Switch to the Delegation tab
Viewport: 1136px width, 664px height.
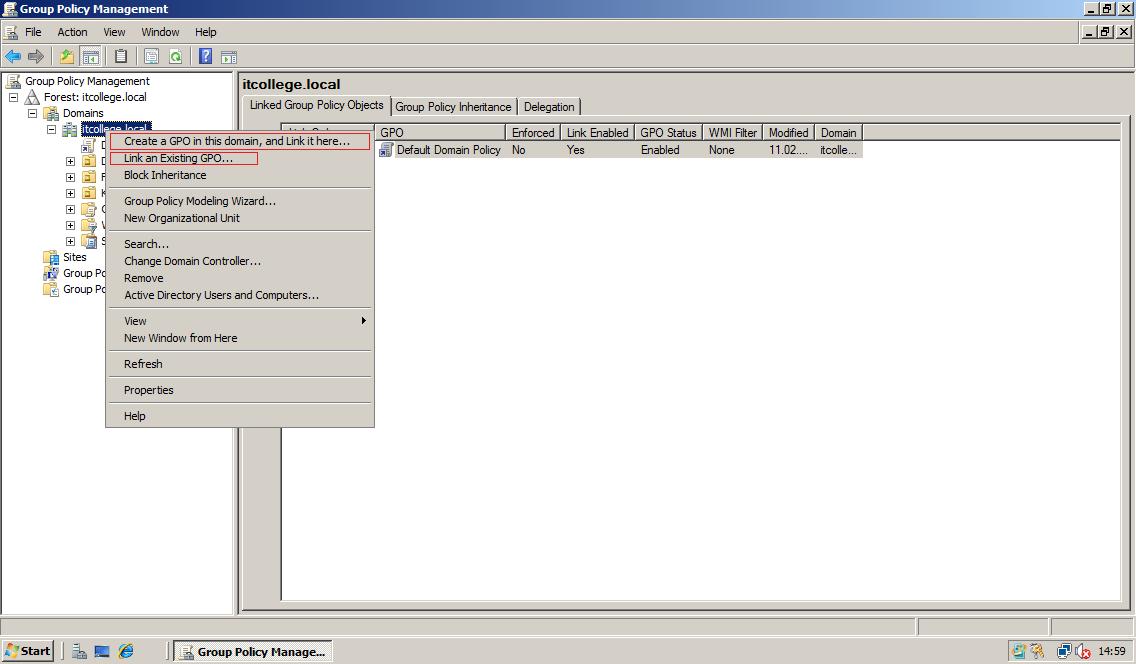(x=549, y=106)
